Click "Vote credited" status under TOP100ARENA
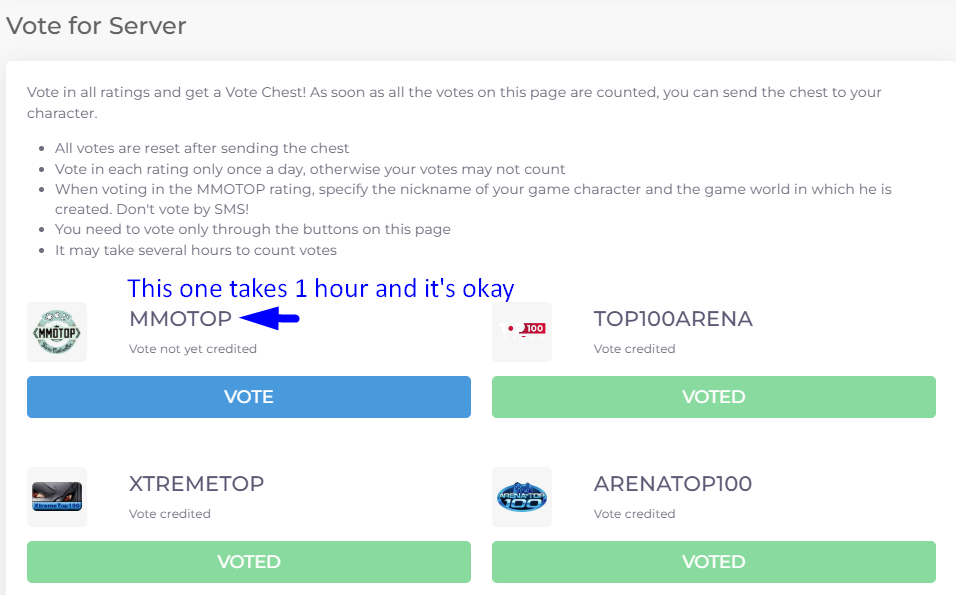Screen dimensions: 956x595 click(x=634, y=349)
